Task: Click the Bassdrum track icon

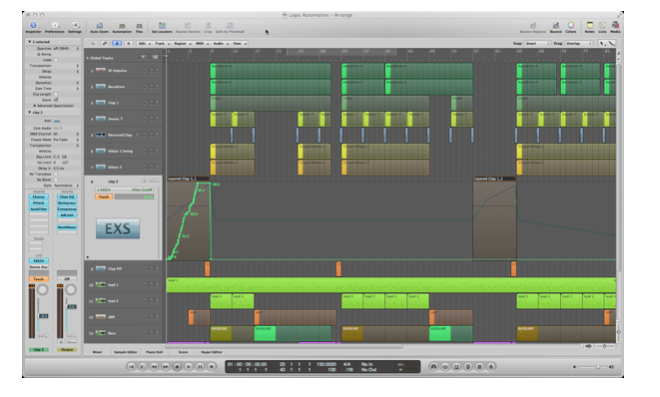Action: (101, 86)
